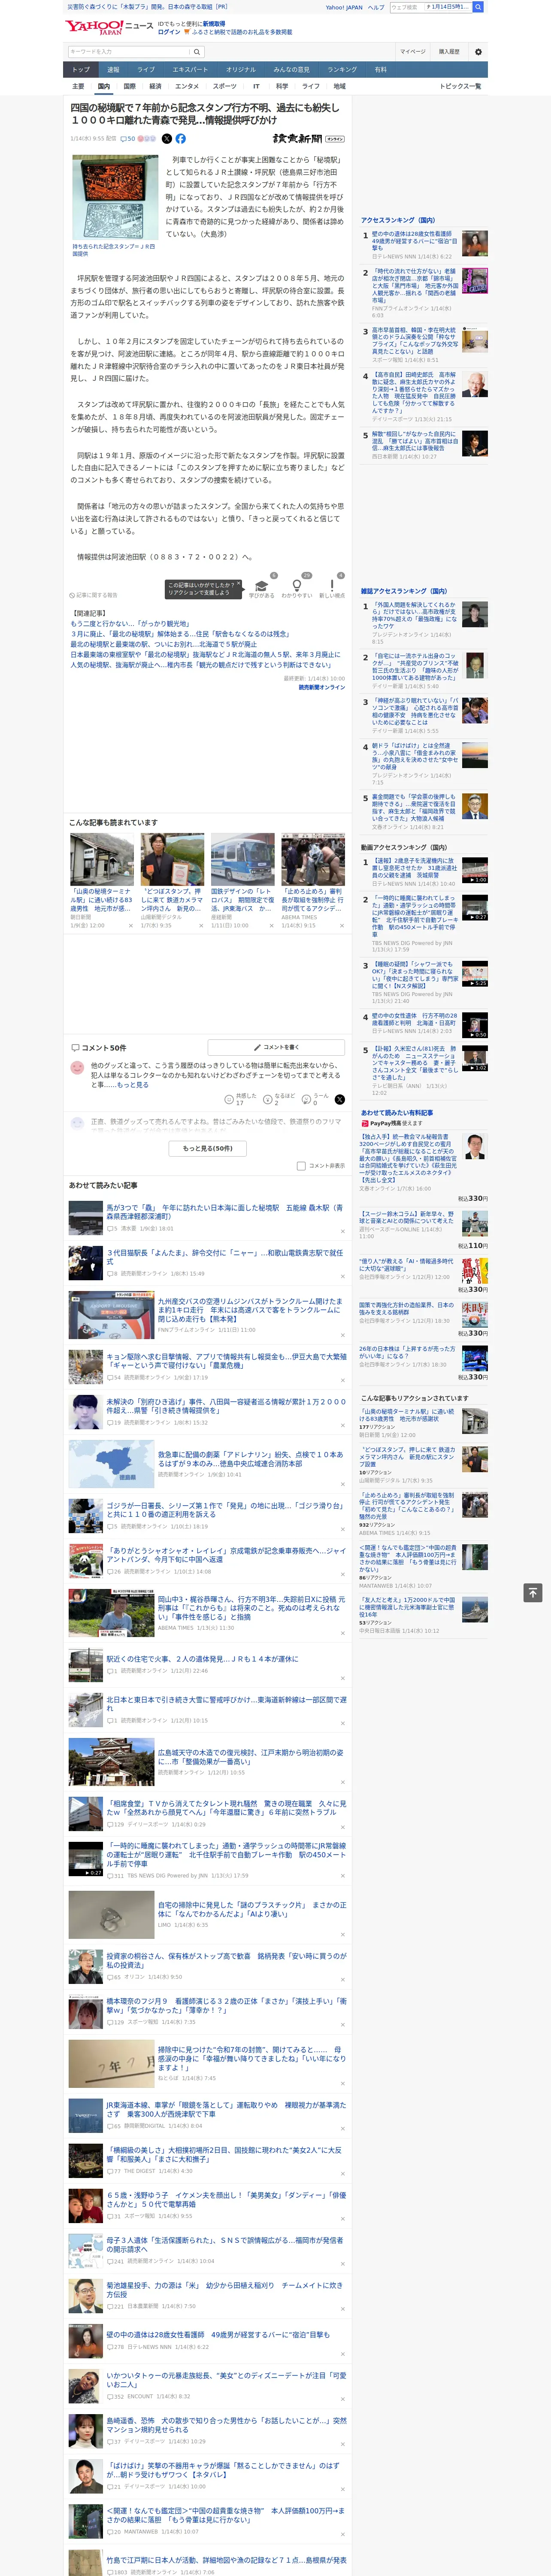Toggle コメント非表示 checkbox

[301, 1165]
